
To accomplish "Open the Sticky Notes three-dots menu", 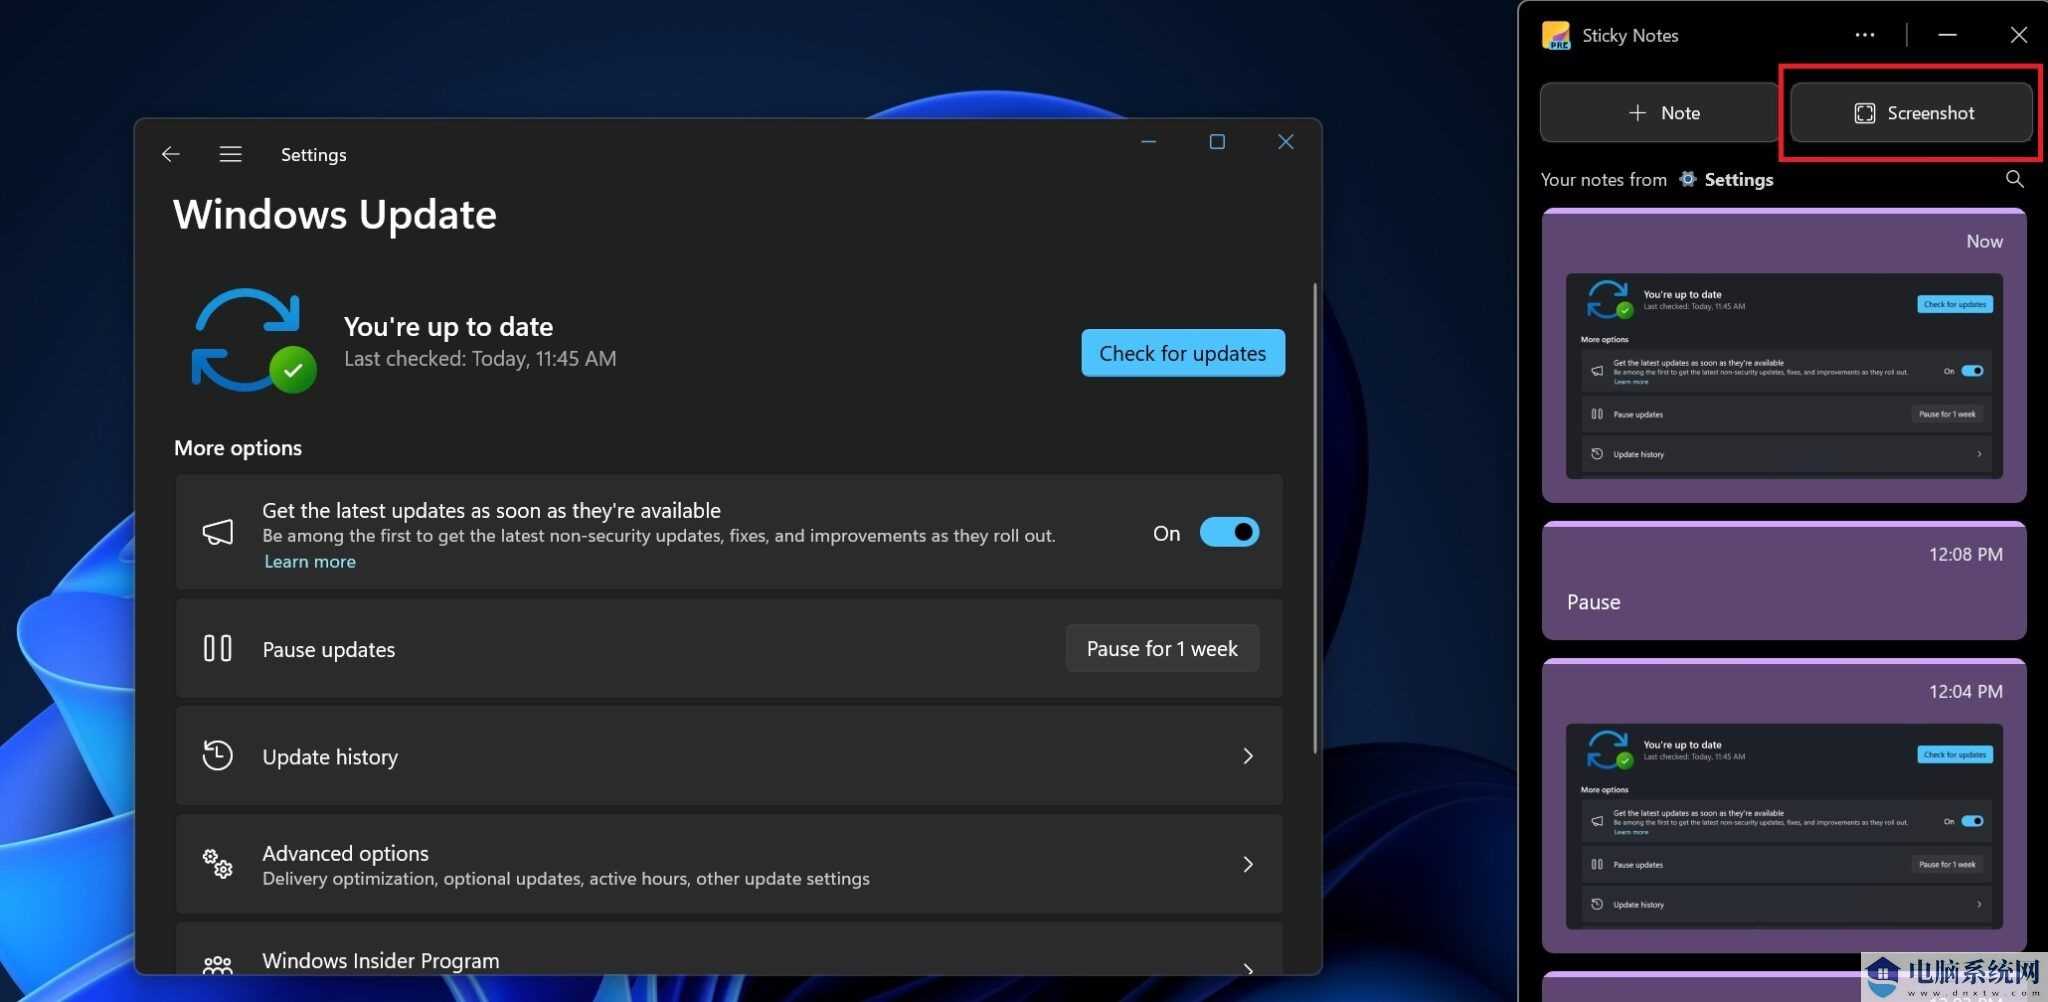I will [1865, 35].
